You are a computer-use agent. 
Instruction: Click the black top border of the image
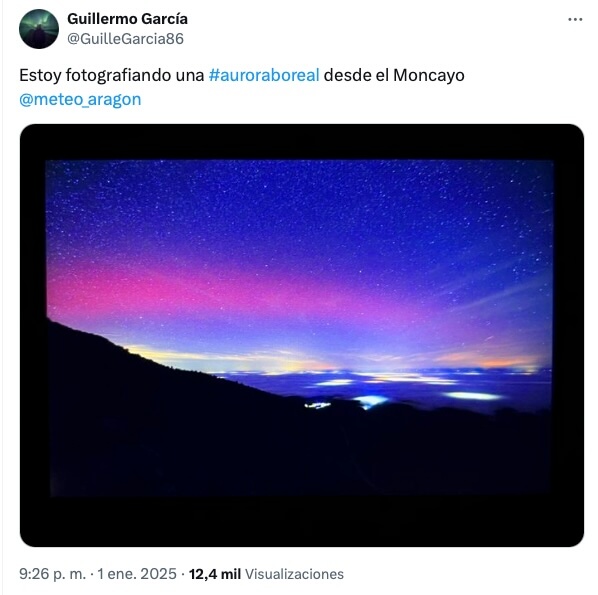pyautogui.click(x=302, y=142)
